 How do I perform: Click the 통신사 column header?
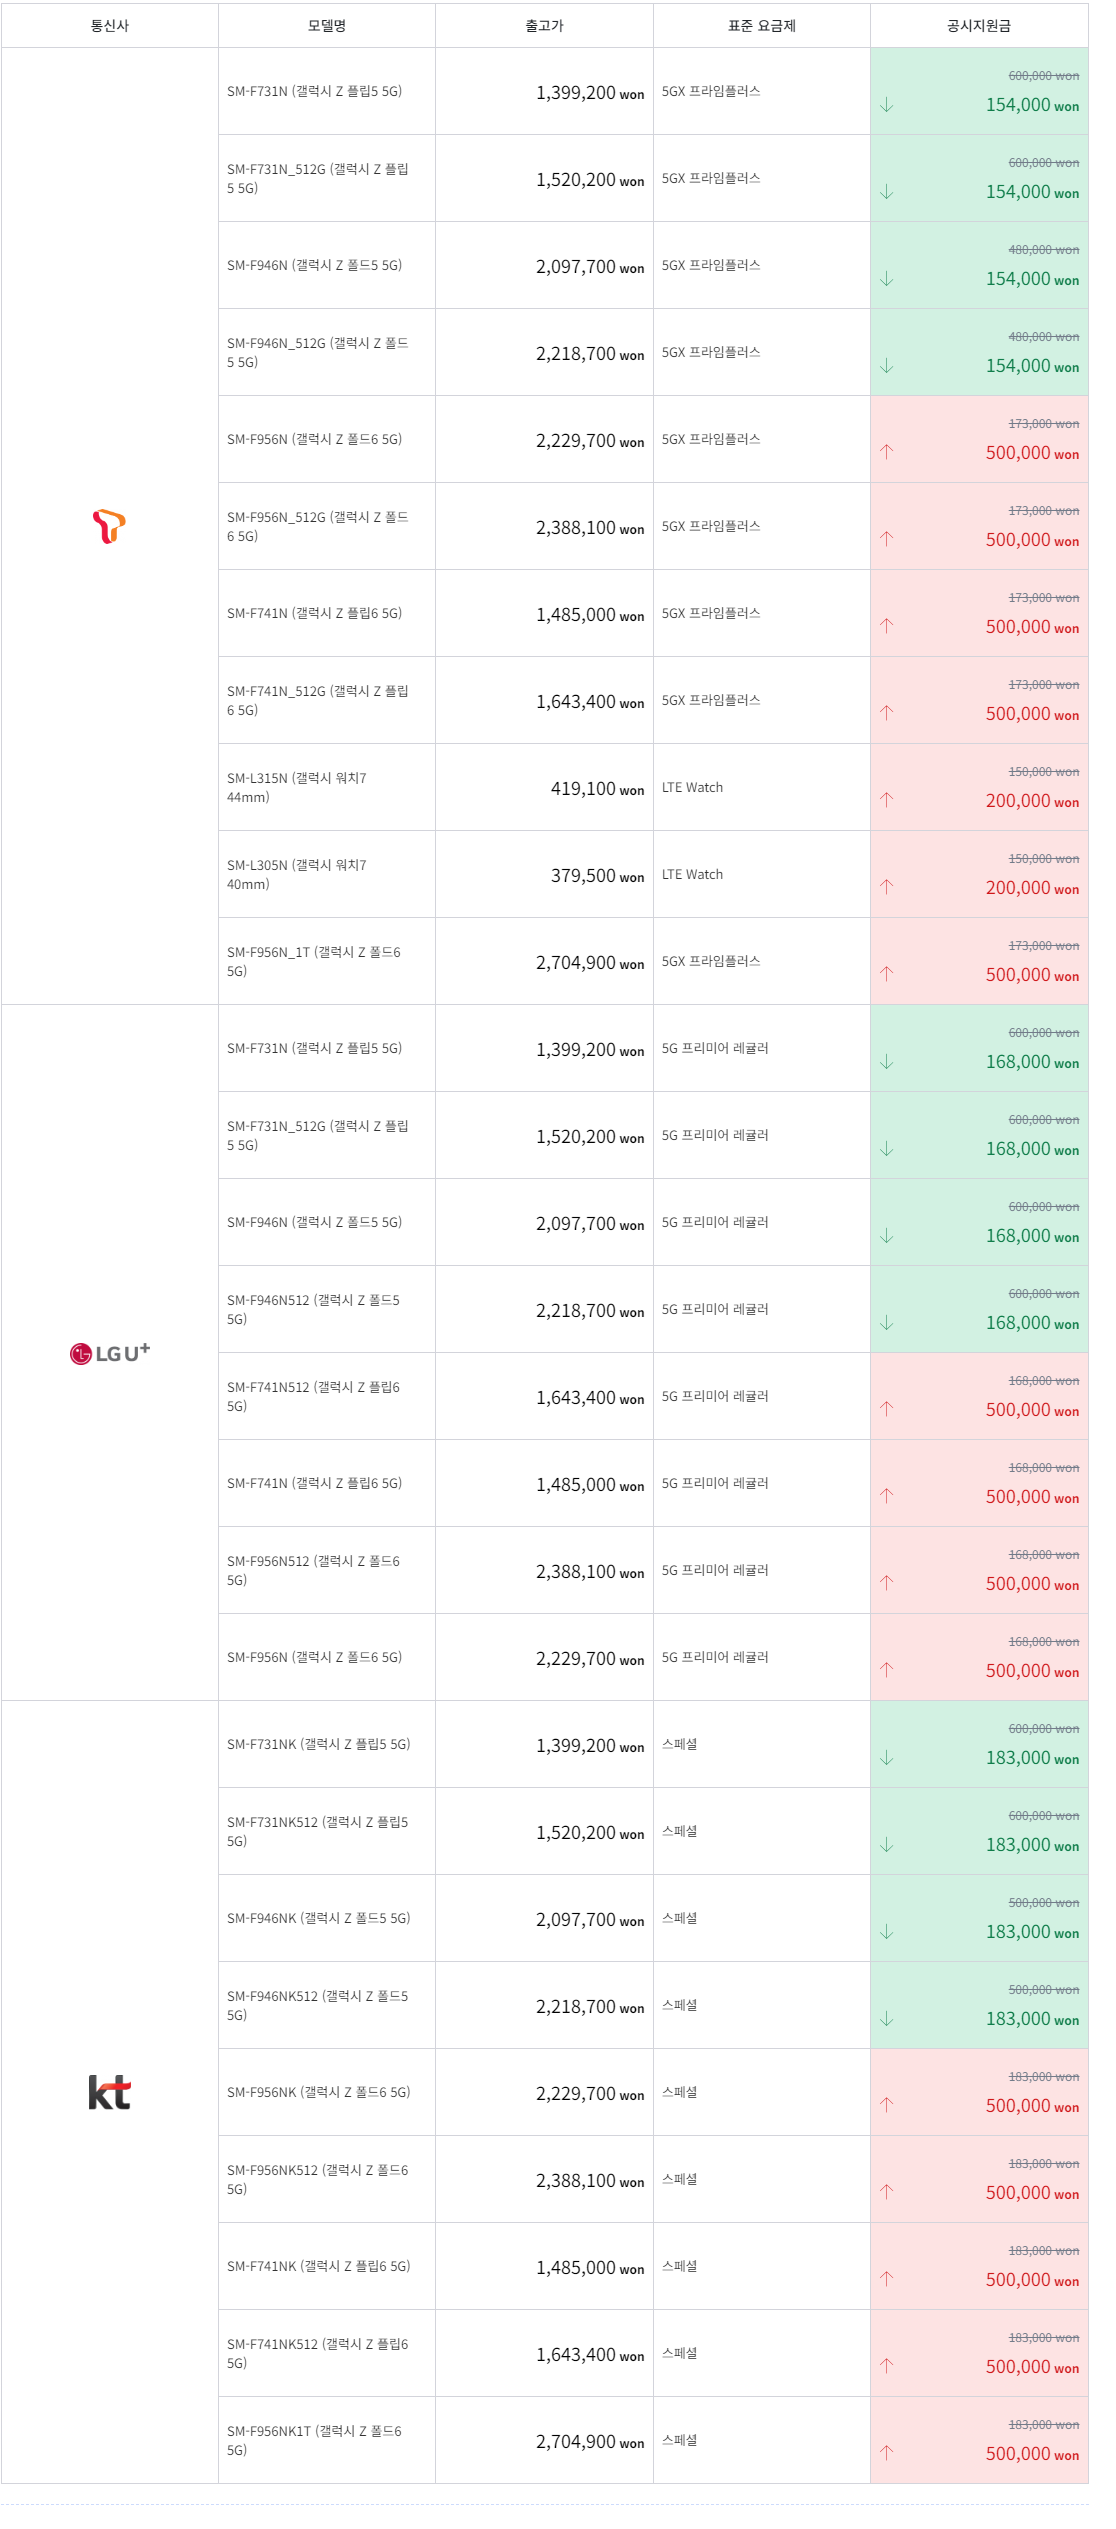tap(109, 26)
